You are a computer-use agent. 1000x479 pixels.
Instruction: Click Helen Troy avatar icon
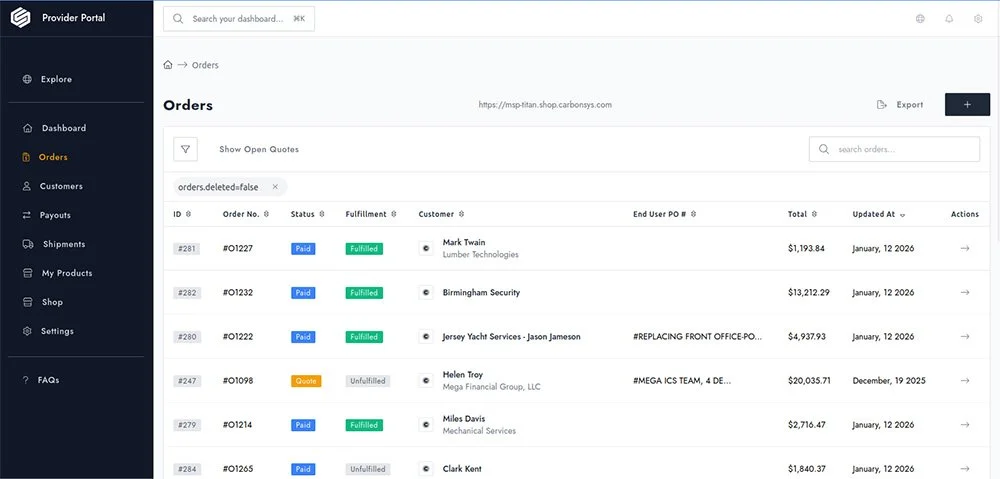click(426, 380)
